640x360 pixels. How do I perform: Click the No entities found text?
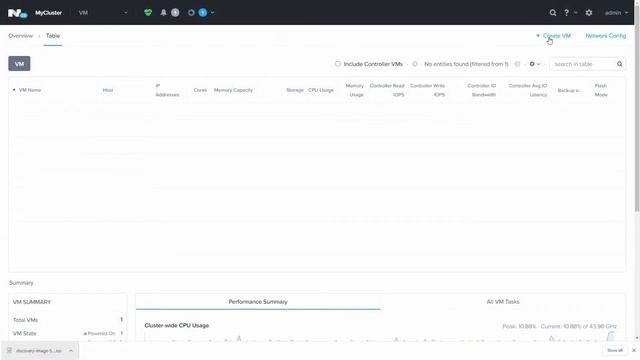click(466, 64)
